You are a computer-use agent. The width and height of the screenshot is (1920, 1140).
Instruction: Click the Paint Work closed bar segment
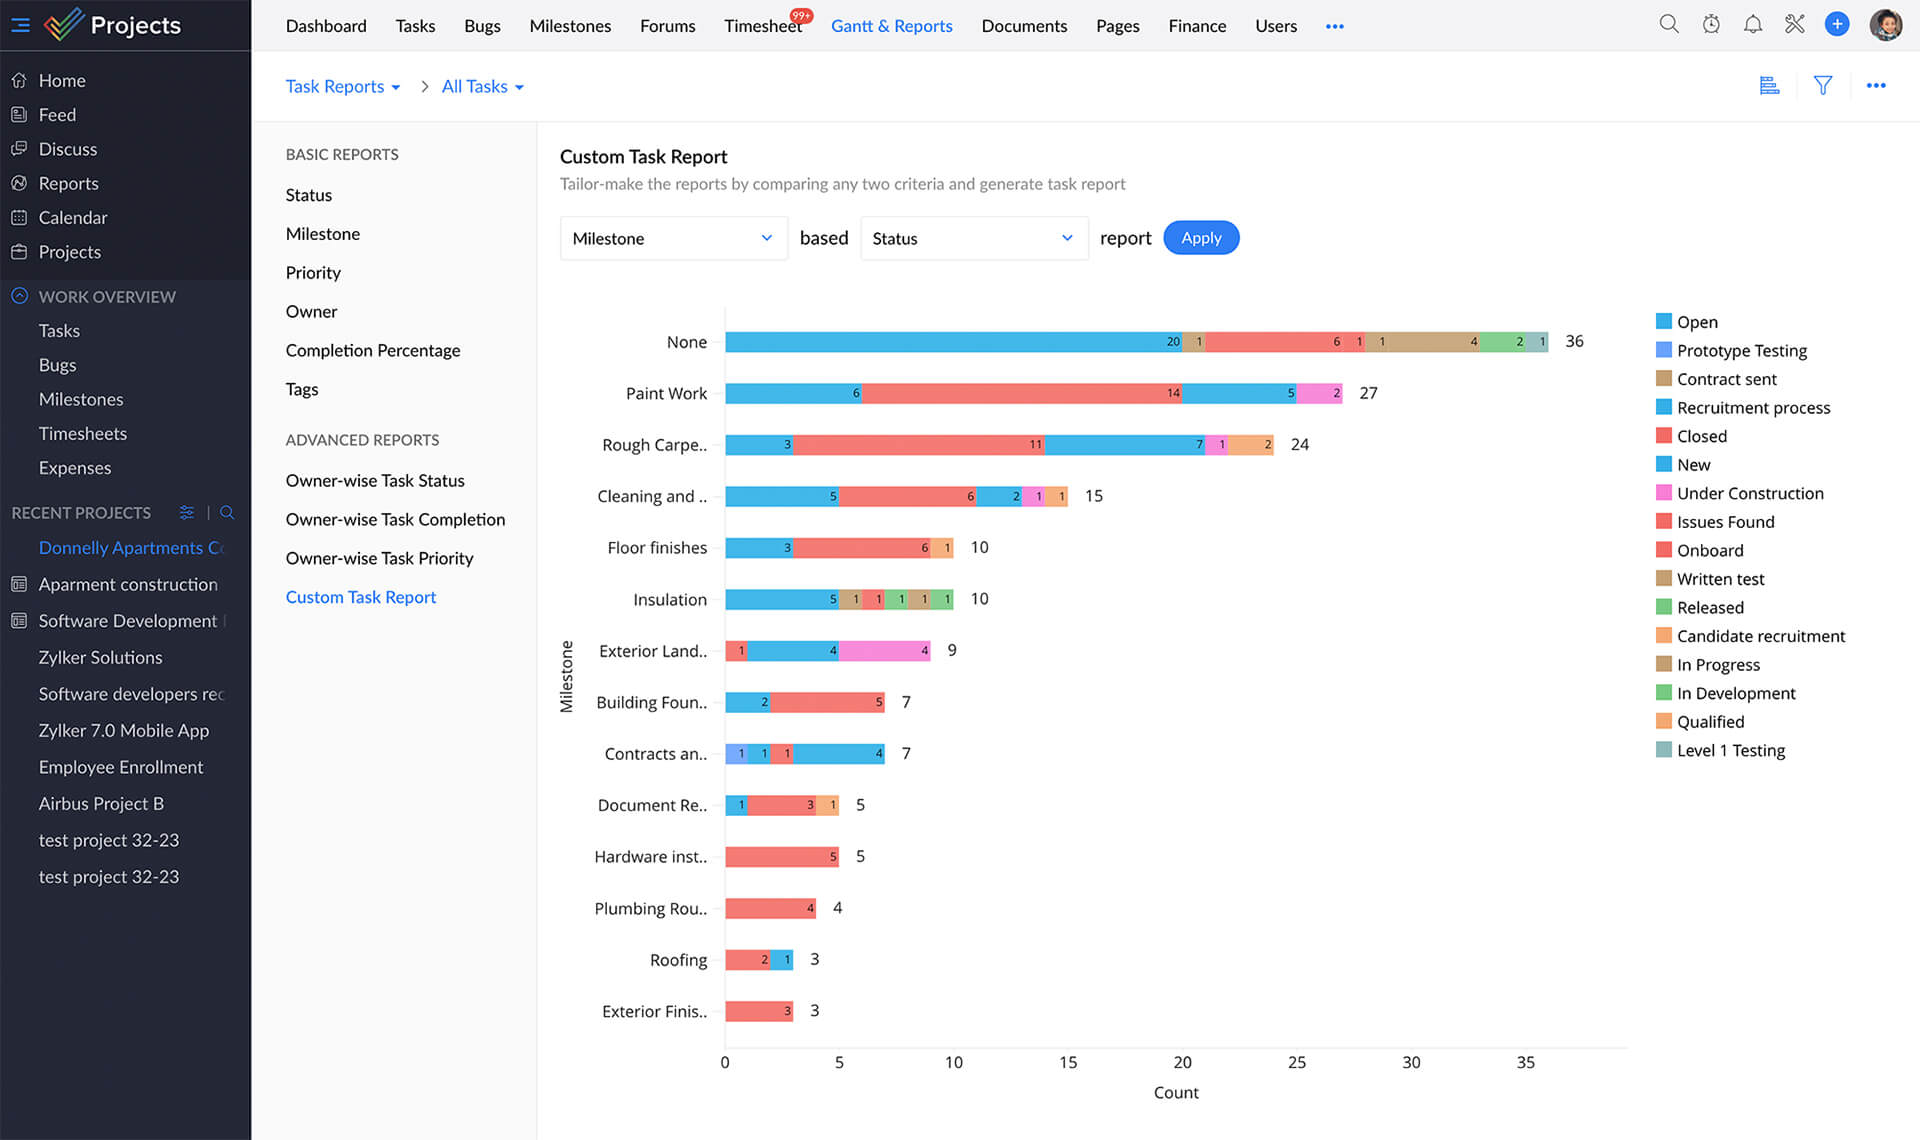(x=1020, y=393)
